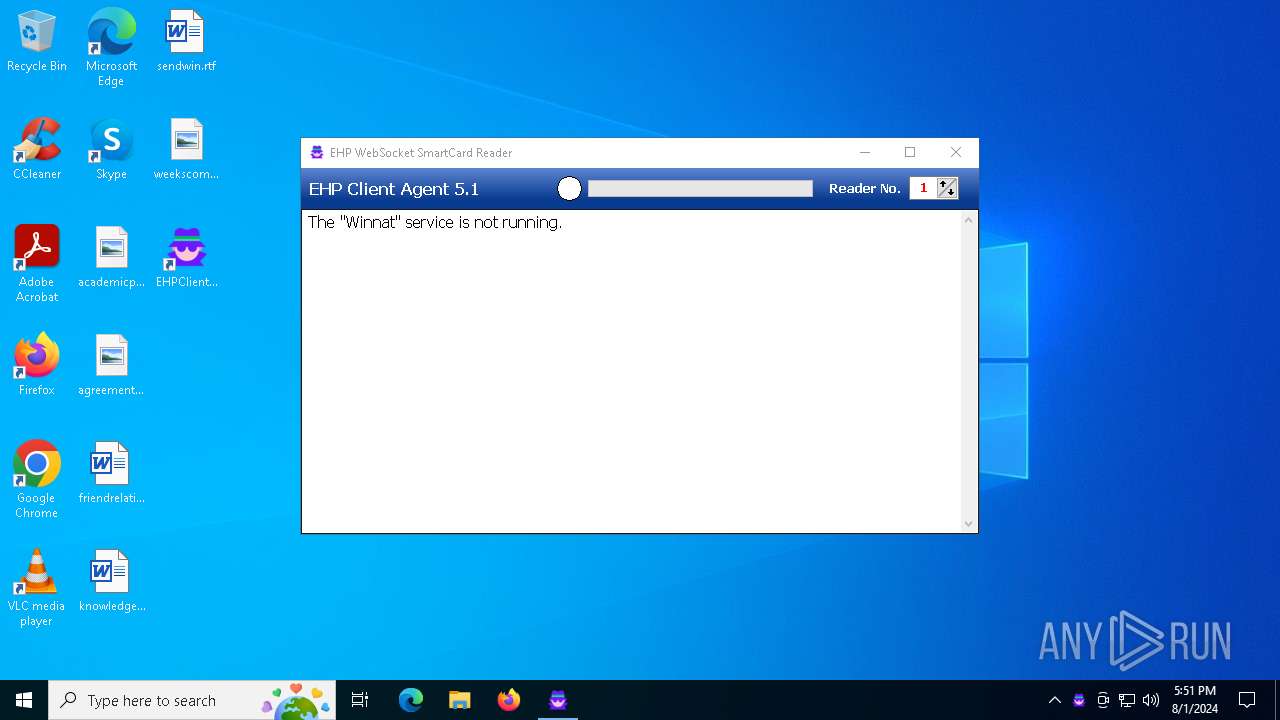Screen dimensions: 1280x720
Task: Close the EHP WebSocket SmartCard Reader window
Action: (956, 153)
